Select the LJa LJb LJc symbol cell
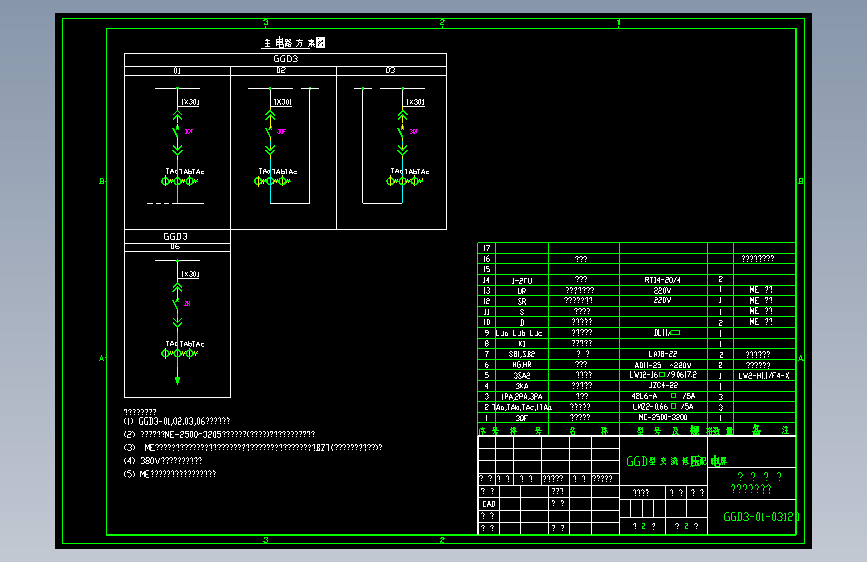 point(519,333)
